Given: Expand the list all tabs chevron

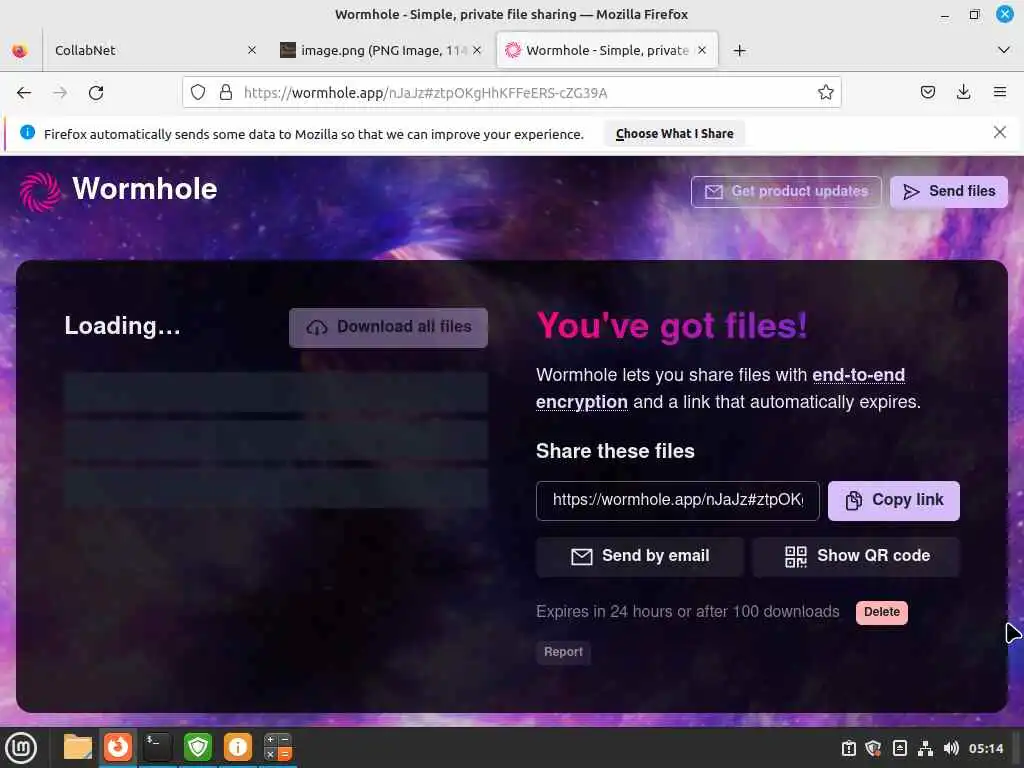Looking at the screenshot, I should coord(1004,50).
